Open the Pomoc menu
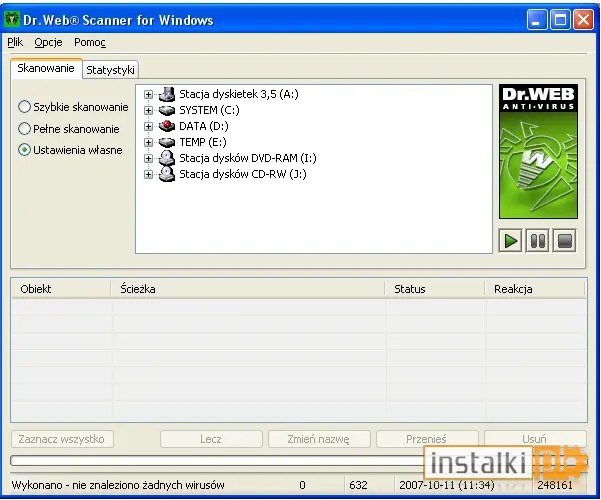 pyautogui.click(x=90, y=42)
